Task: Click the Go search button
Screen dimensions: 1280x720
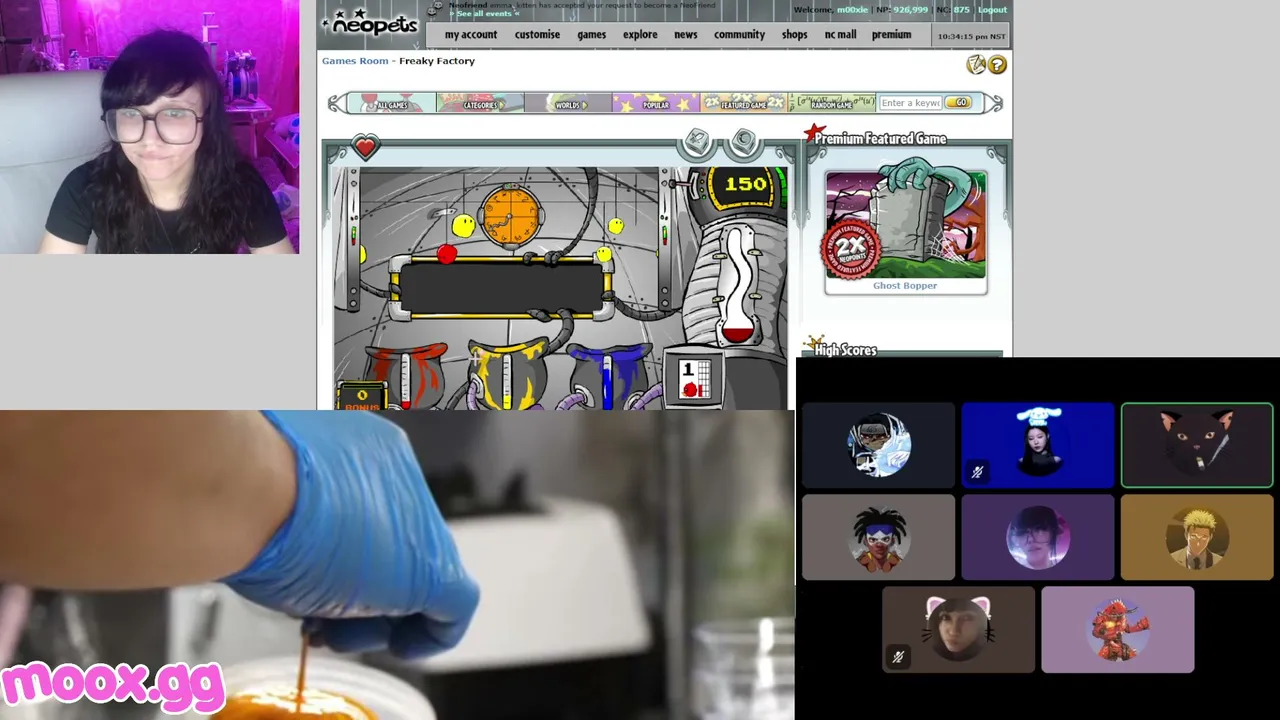Action: 958,103
